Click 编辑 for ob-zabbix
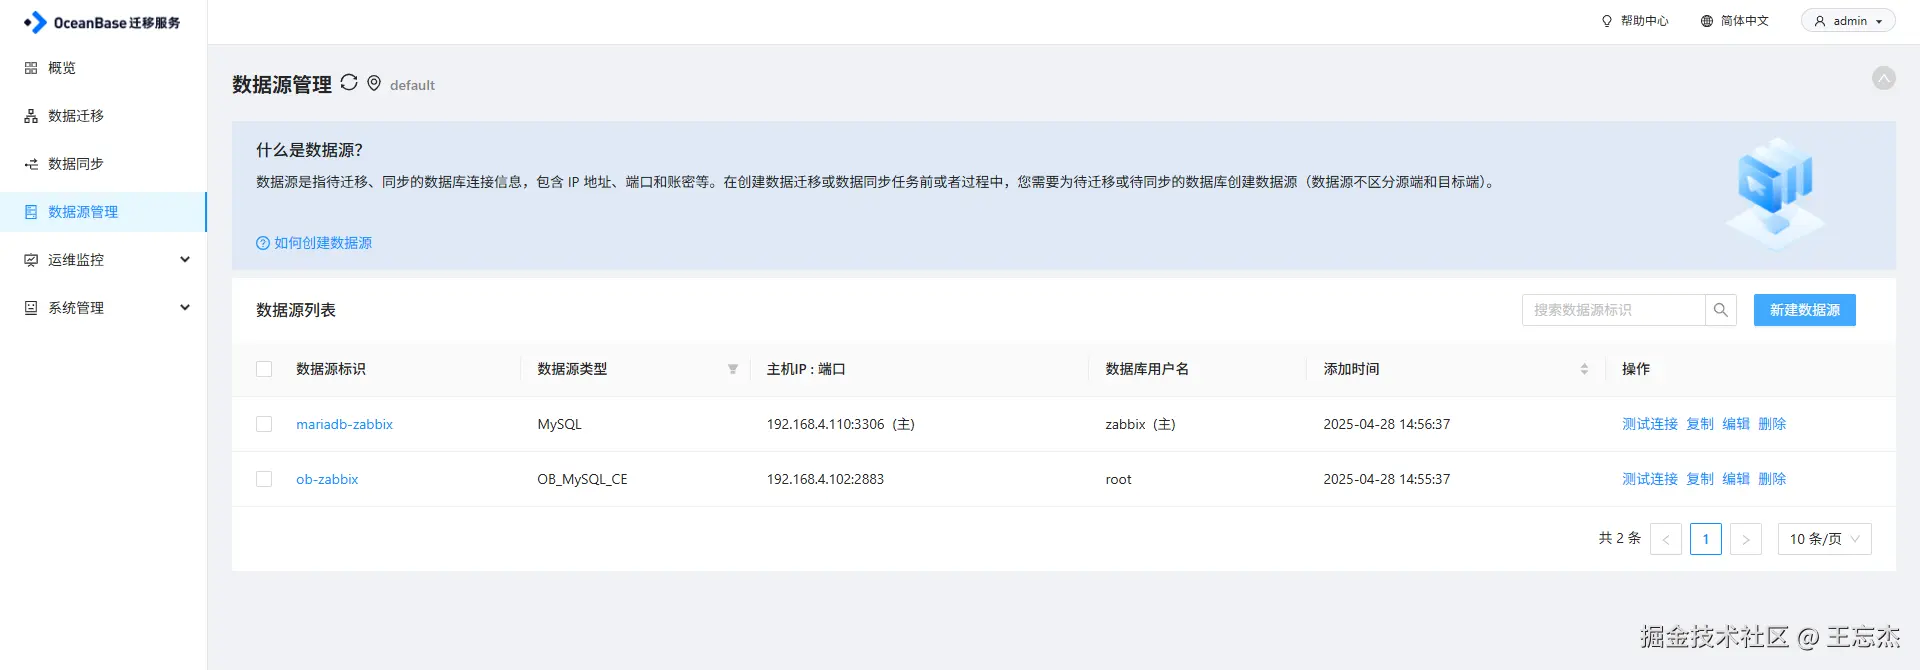The height and width of the screenshot is (670, 1920). point(1736,479)
